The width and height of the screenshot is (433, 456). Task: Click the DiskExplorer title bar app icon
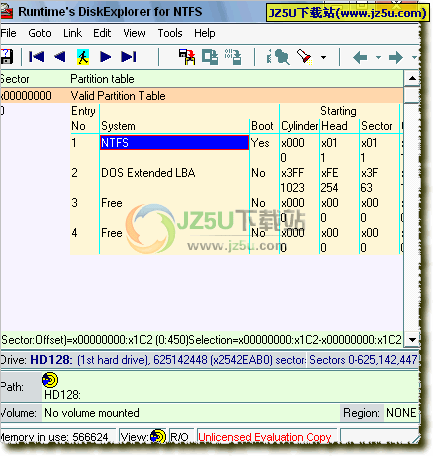pyautogui.click(x=7, y=12)
